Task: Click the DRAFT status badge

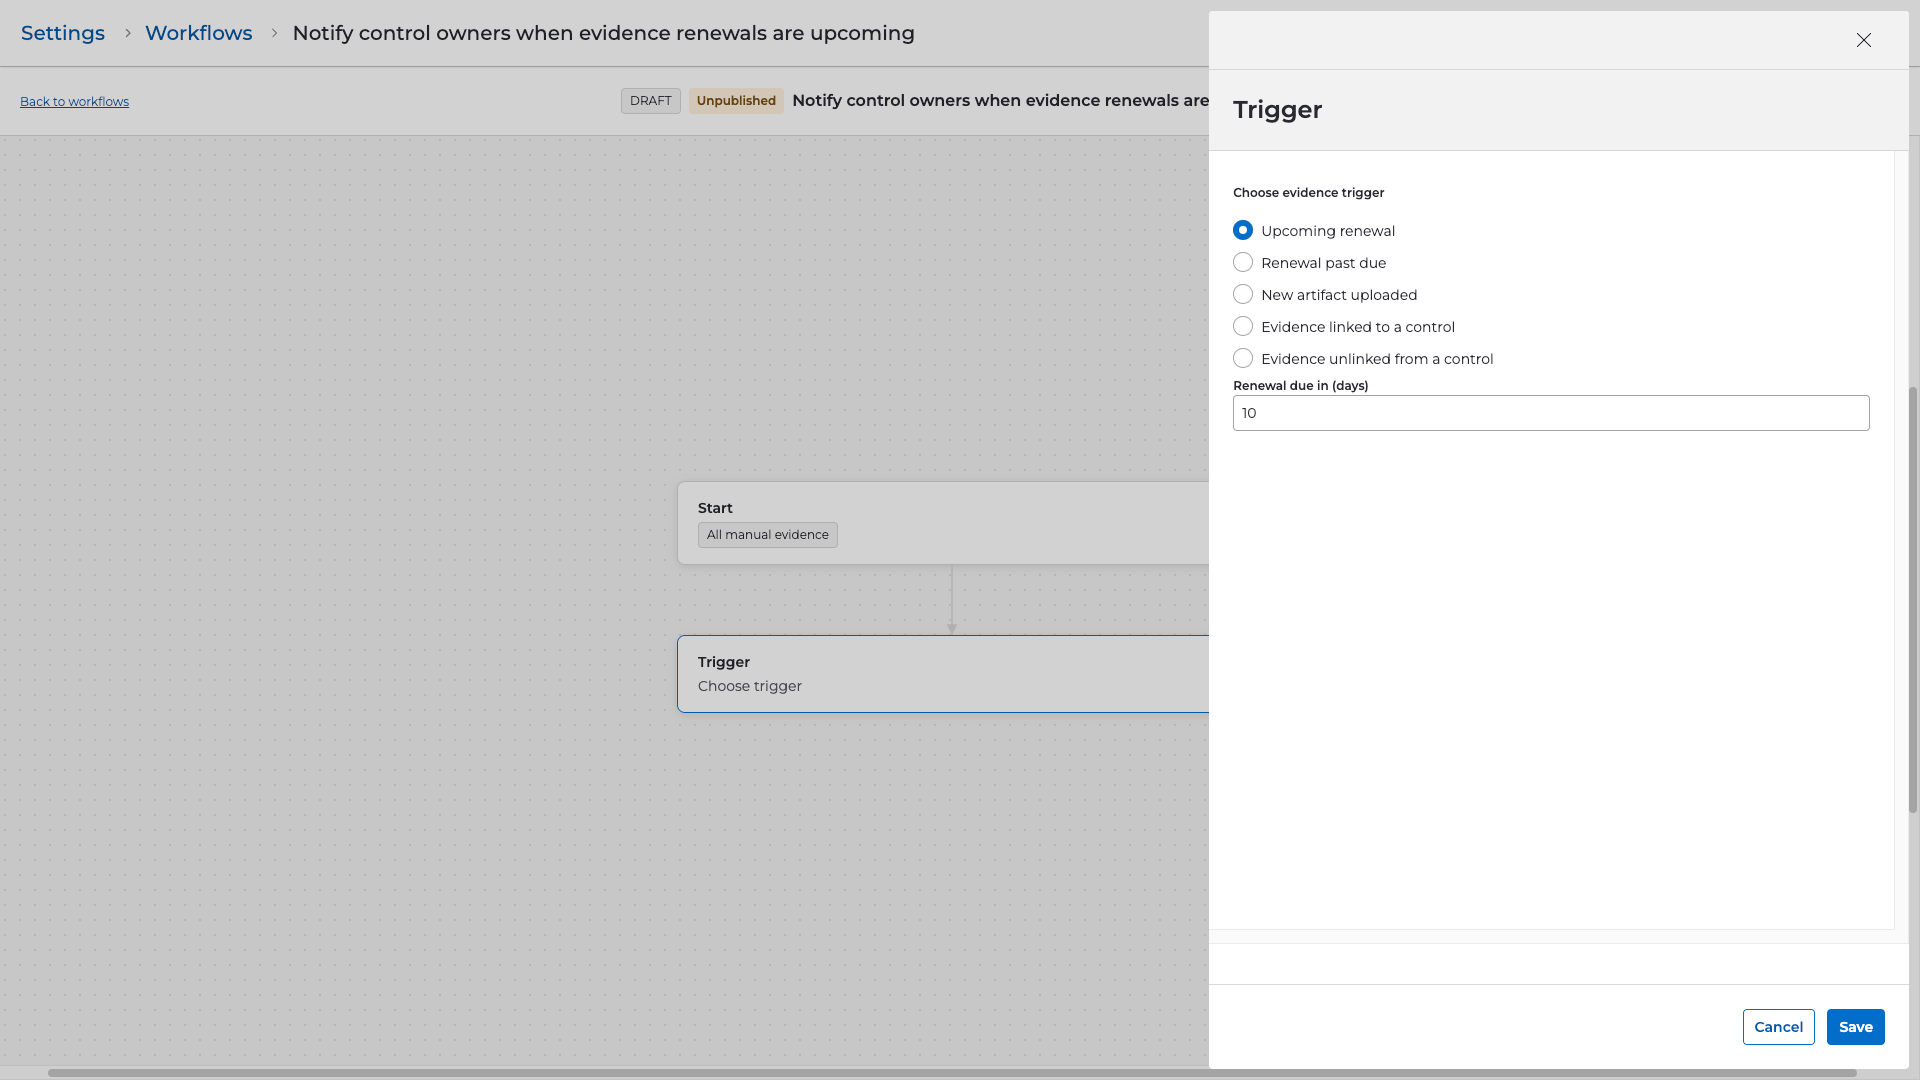Action: tap(650, 101)
